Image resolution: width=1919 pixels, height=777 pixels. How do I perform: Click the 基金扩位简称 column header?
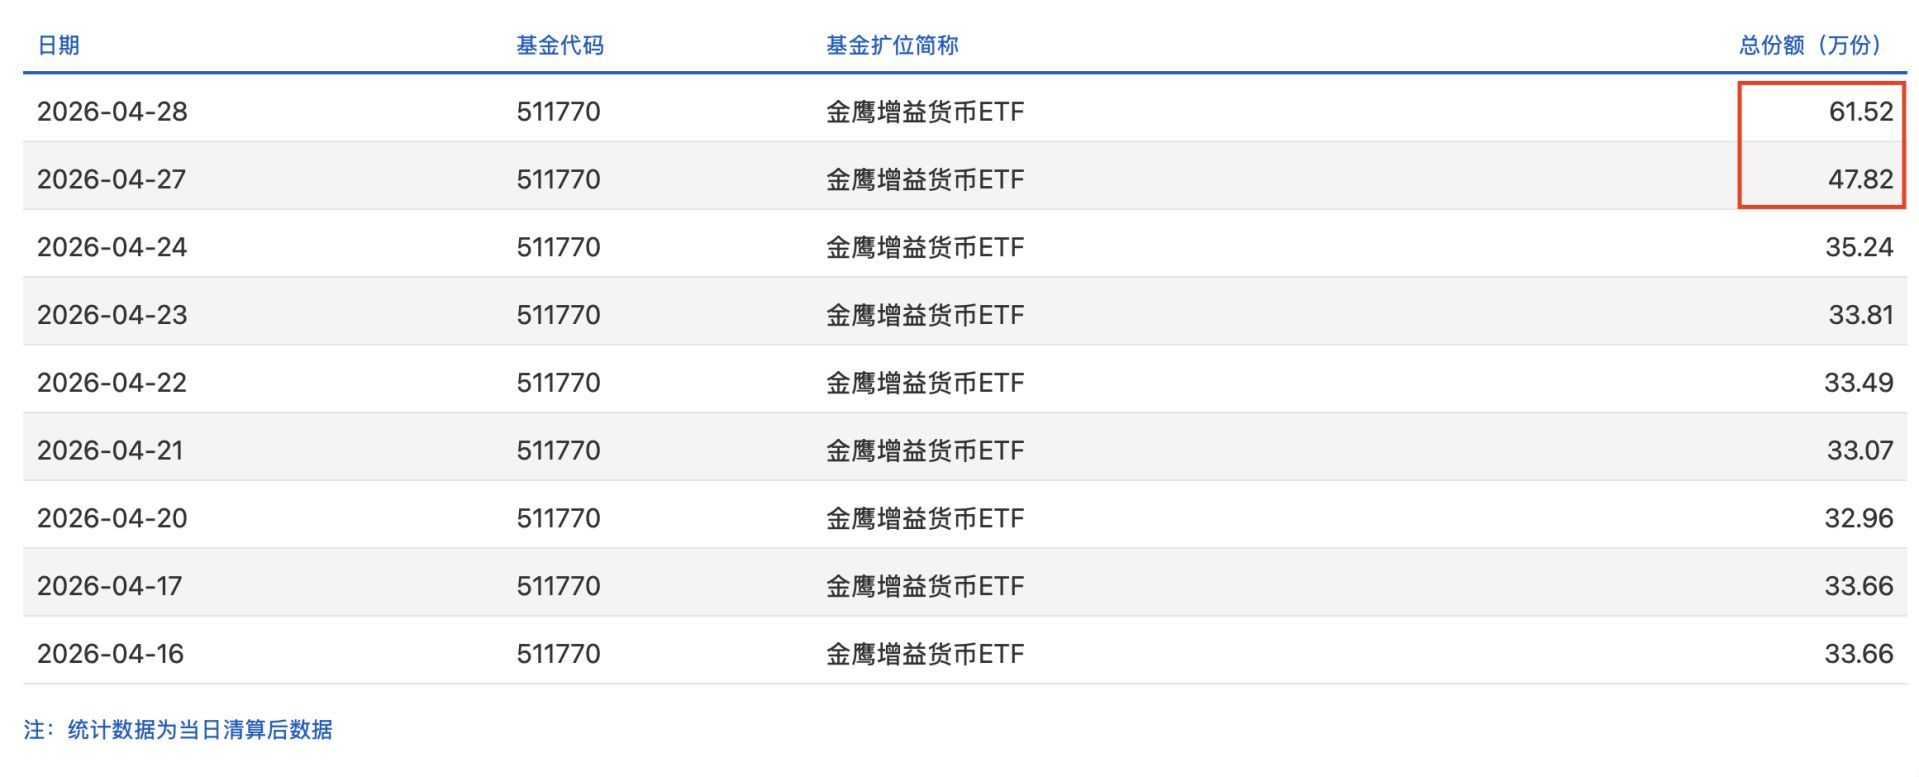pyautogui.click(x=891, y=45)
